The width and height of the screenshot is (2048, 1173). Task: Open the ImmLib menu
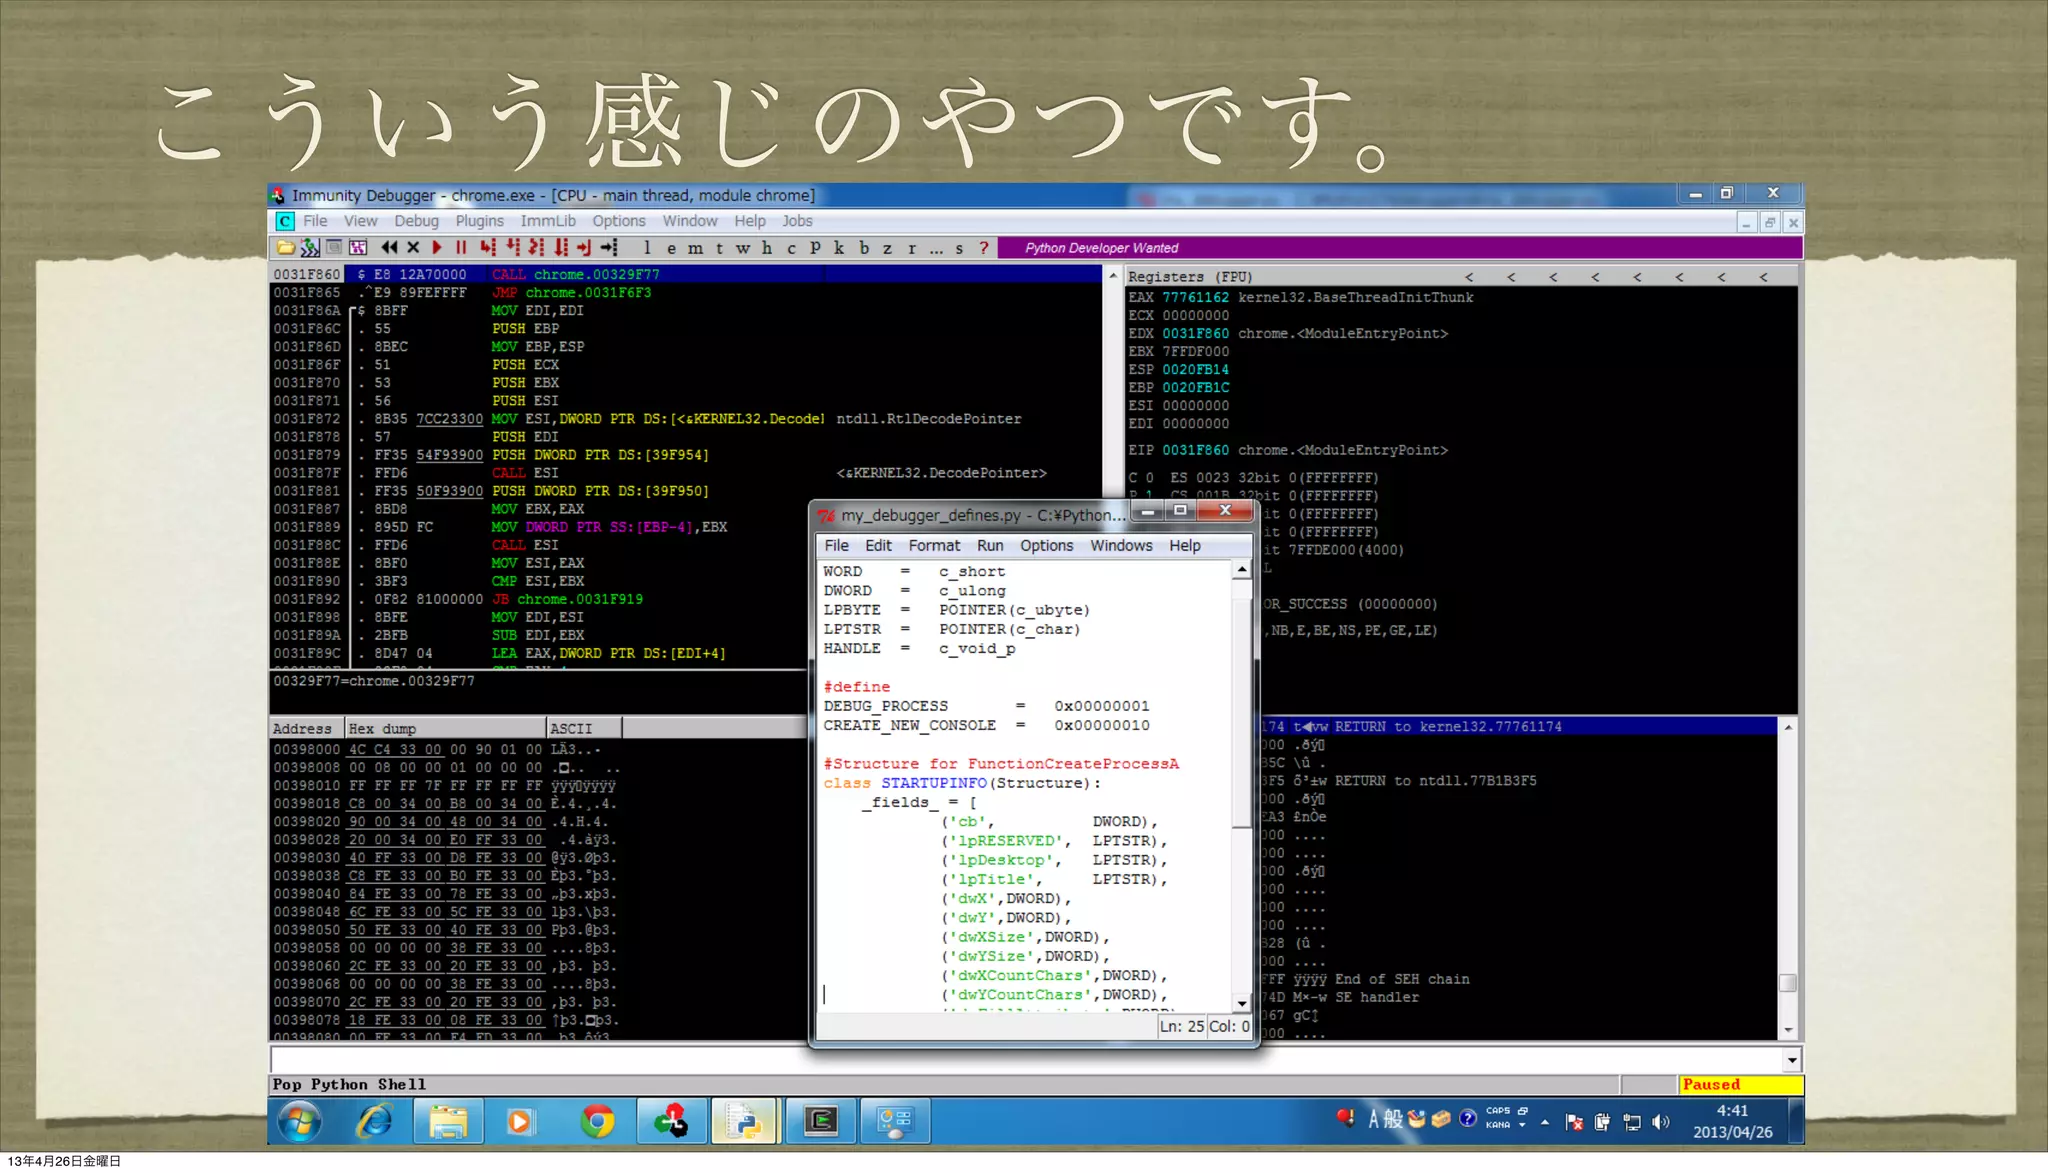click(547, 221)
